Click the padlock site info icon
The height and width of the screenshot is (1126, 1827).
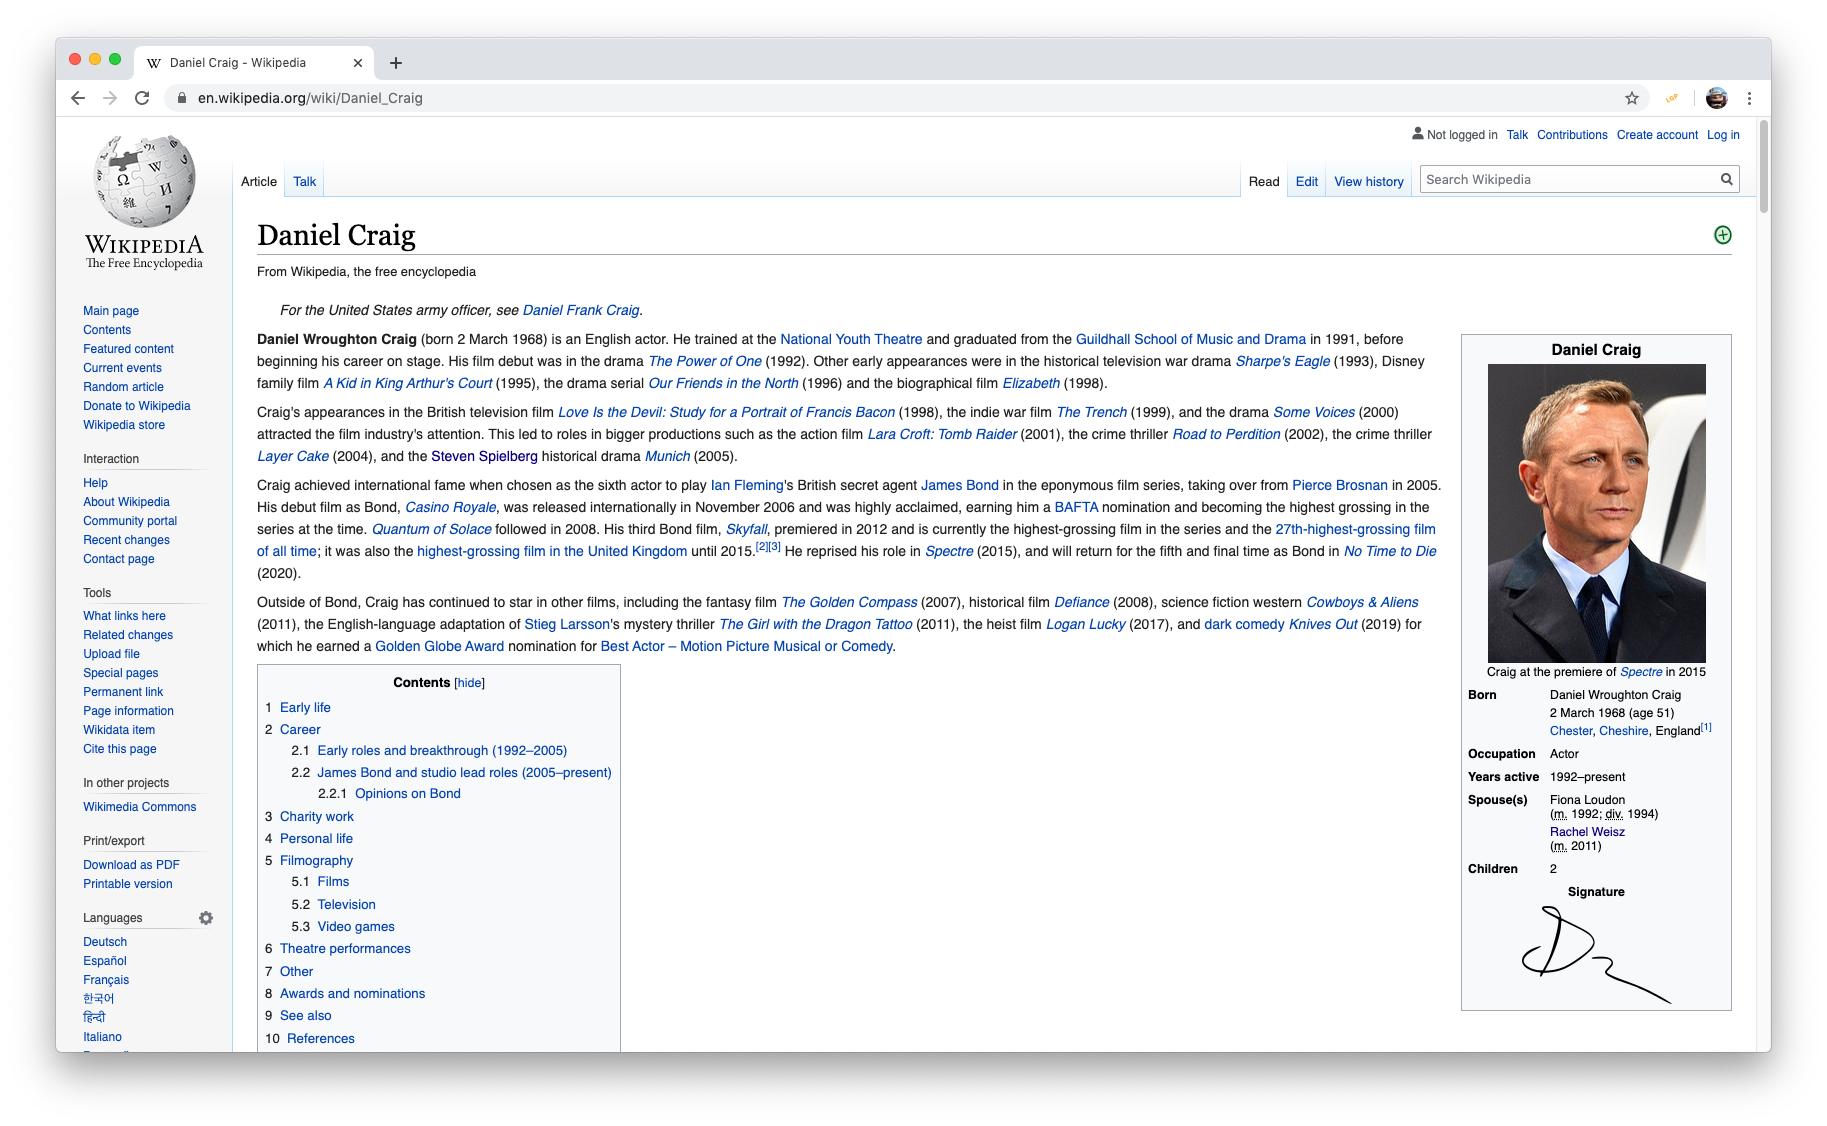coord(182,98)
